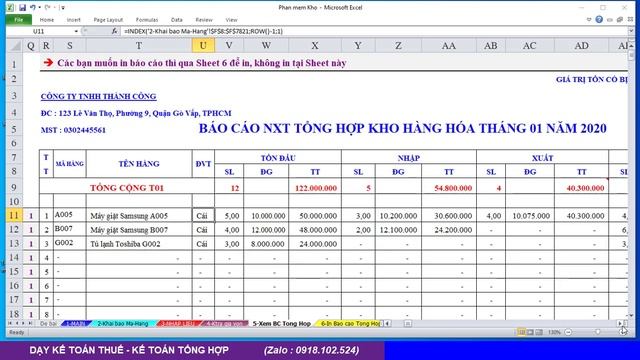Screen dimensions: 640x360
Task: Select column U header
Action: [x=203, y=46]
